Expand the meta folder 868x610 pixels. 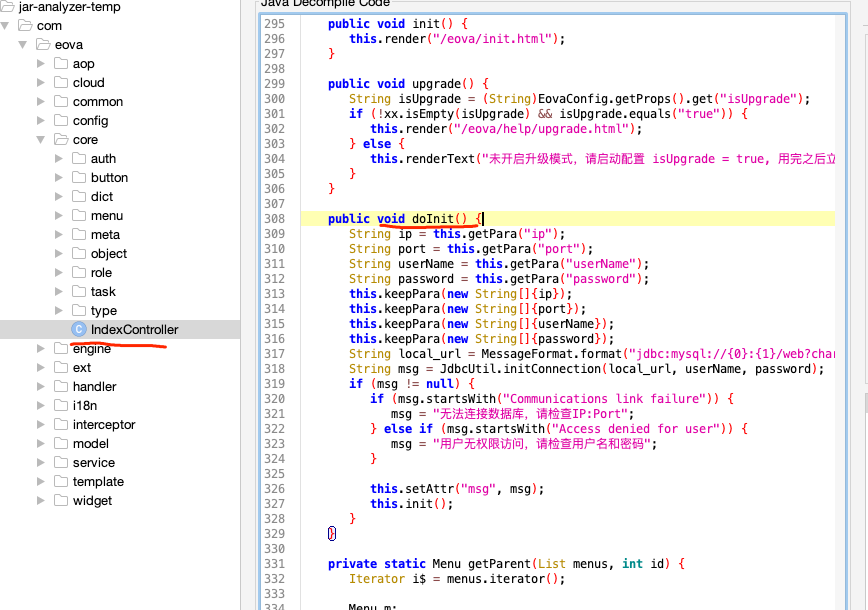tap(59, 235)
